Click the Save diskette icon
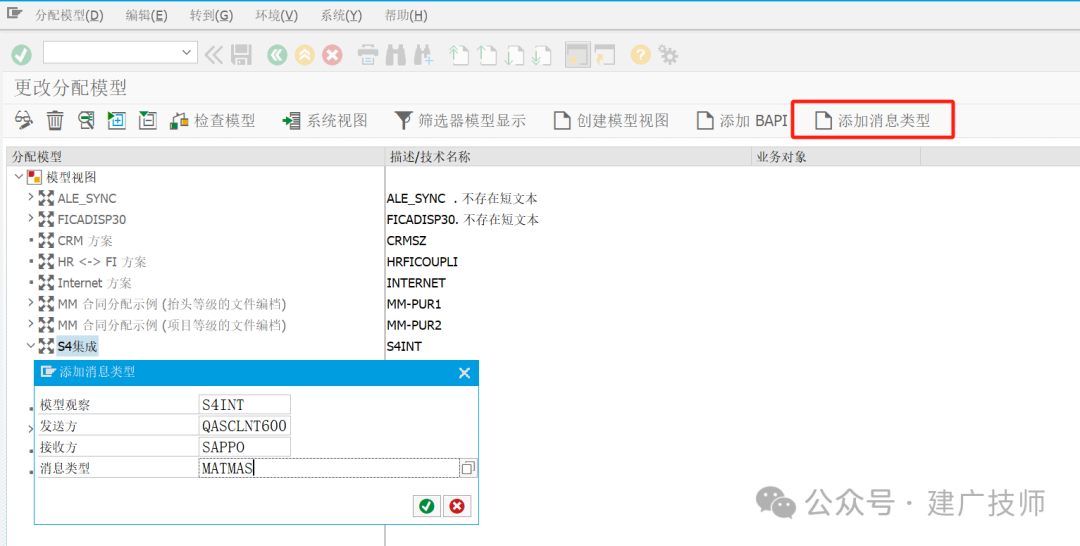Image resolution: width=1080 pixels, height=546 pixels. click(241, 54)
